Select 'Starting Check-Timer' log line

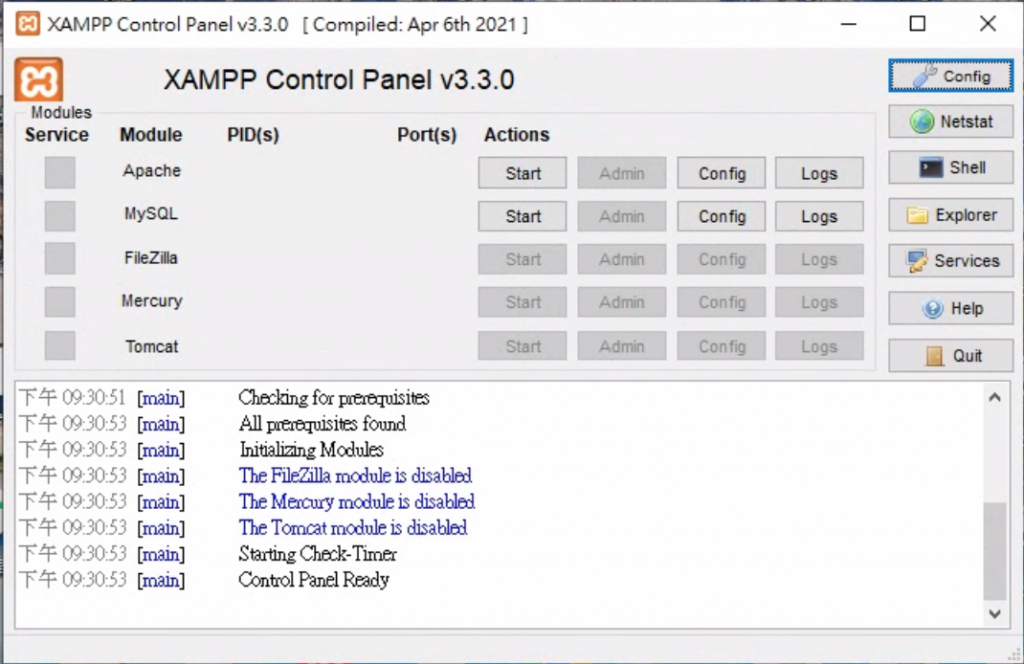point(317,554)
